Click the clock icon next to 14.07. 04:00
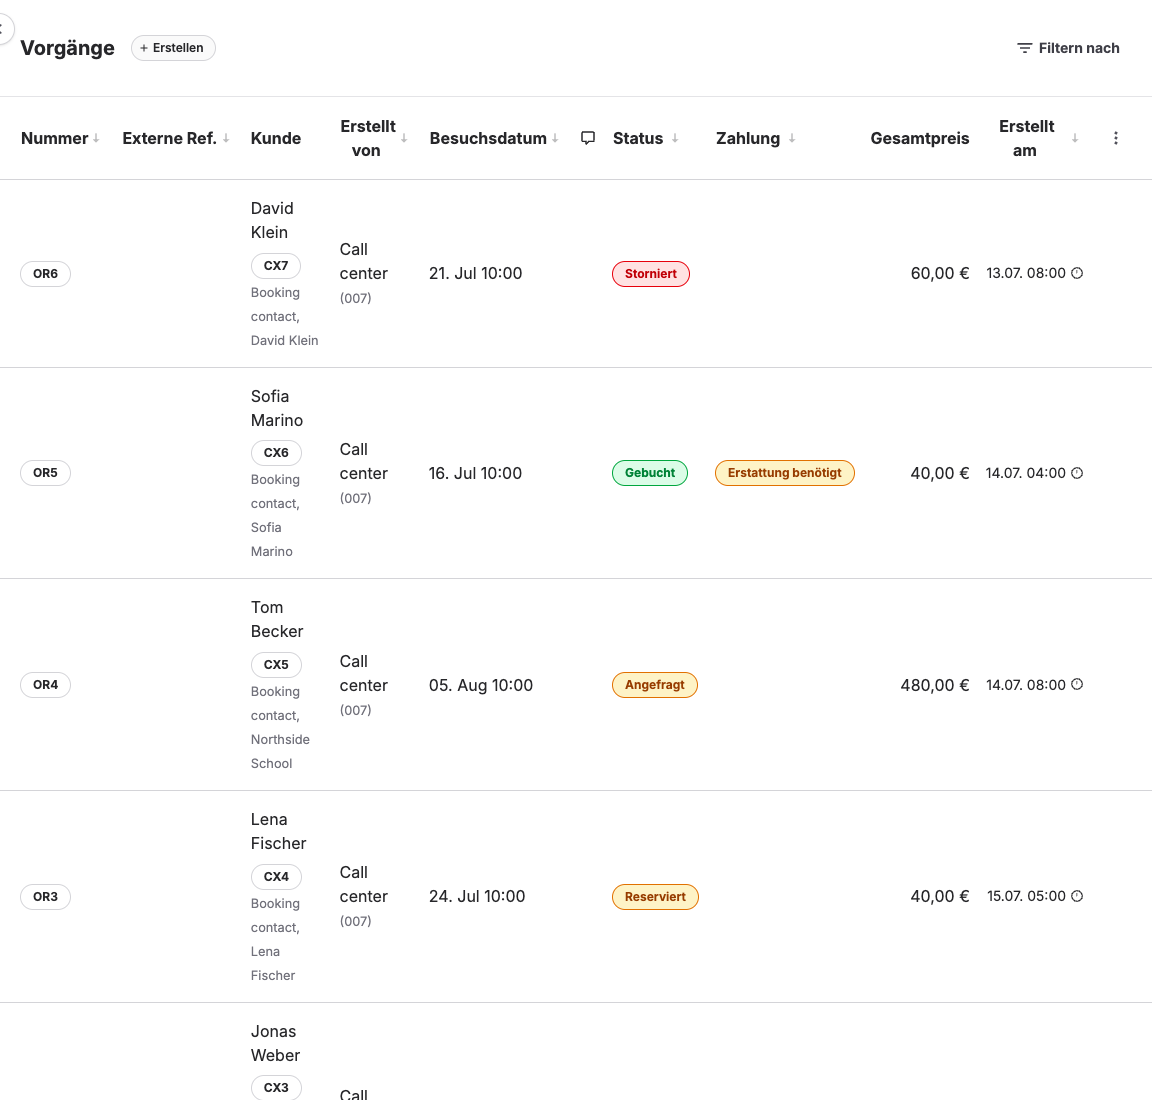 pos(1077,473)
